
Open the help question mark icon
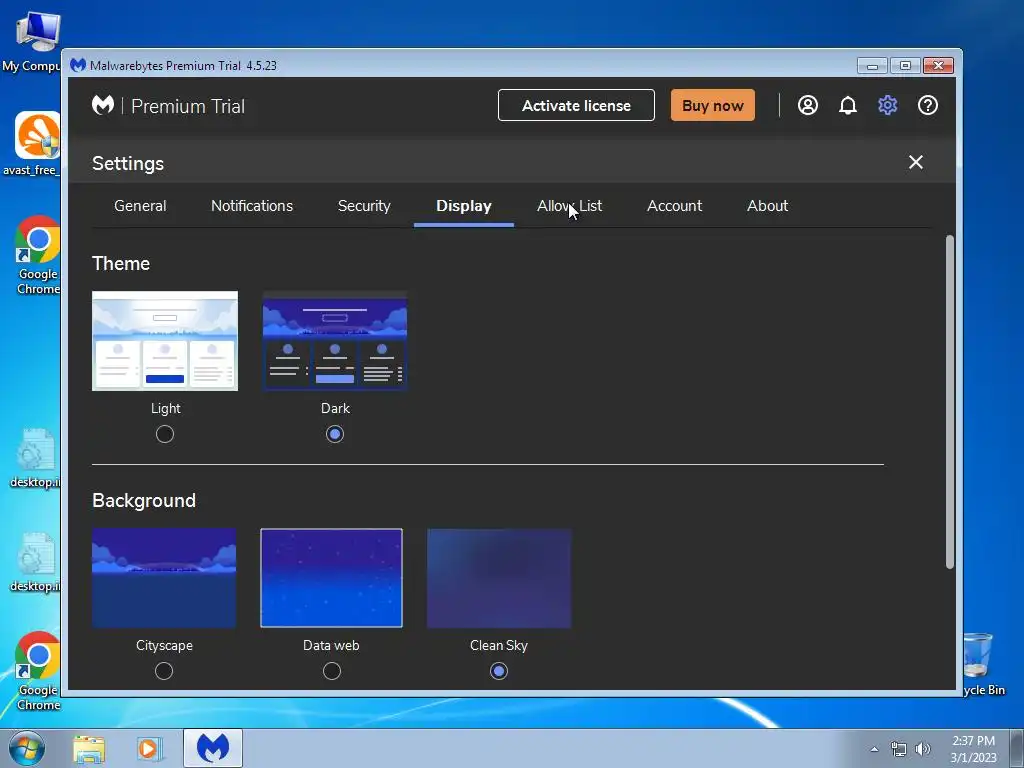pyautogui.click(x=927, y=105)
